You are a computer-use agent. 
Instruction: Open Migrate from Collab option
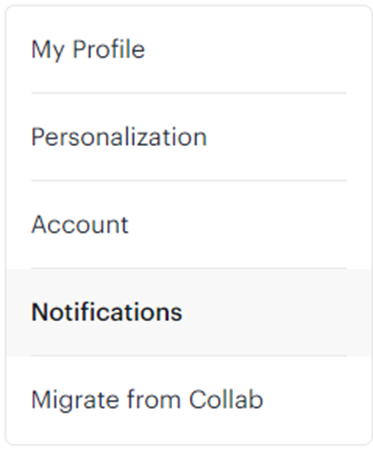pyautogui.click(x=189, y=400)
